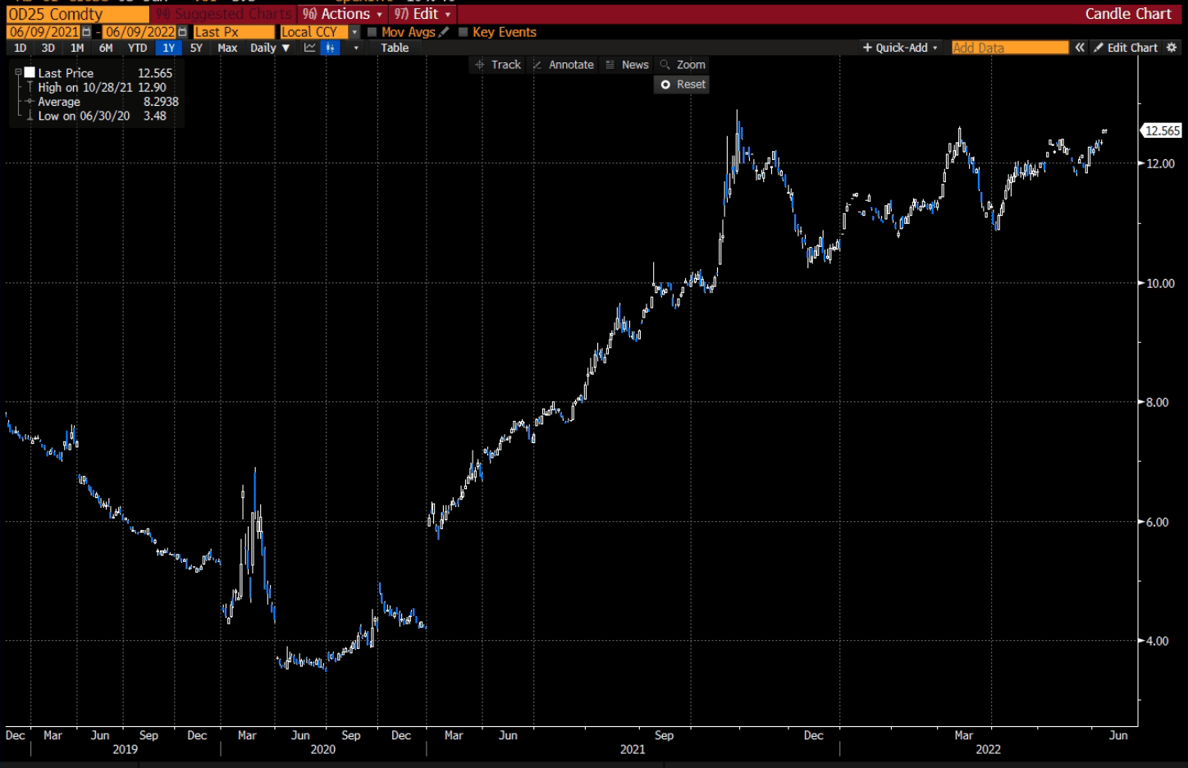This screenshot has height=768, width=1188.
Task: Activate the Track crosshair tool
Action: click(x=498, y=65)
